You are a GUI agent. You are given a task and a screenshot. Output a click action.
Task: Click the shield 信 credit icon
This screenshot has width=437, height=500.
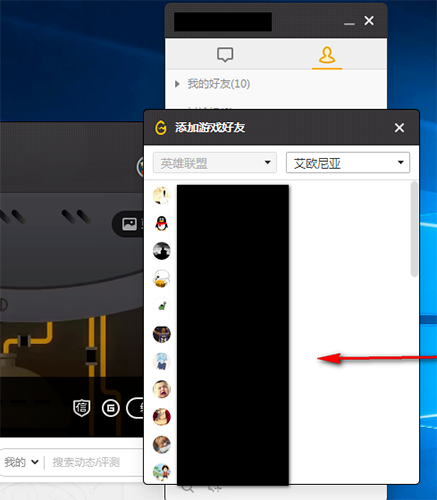[x=82, y=407]
